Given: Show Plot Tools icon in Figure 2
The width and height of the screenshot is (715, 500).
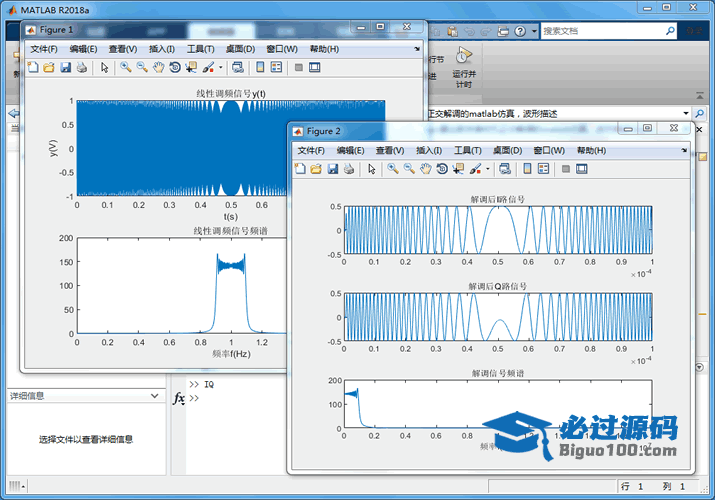Looking at the screenshot, I should [582, 169].
